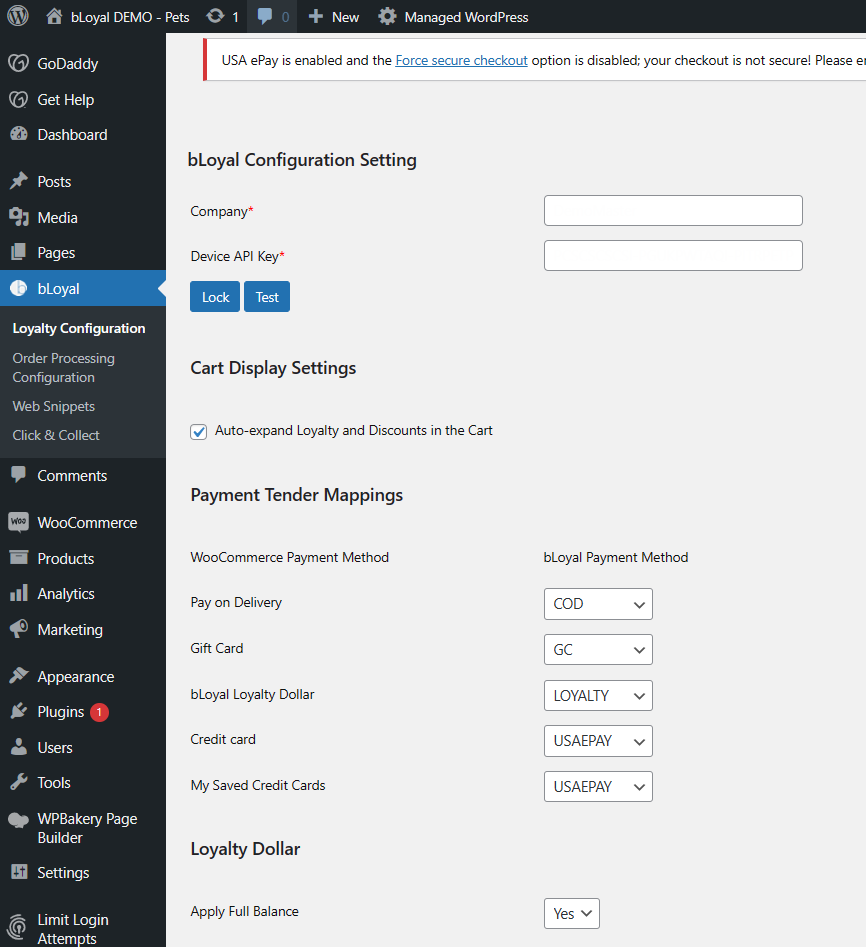Click the Settings sliders icon

19,872
